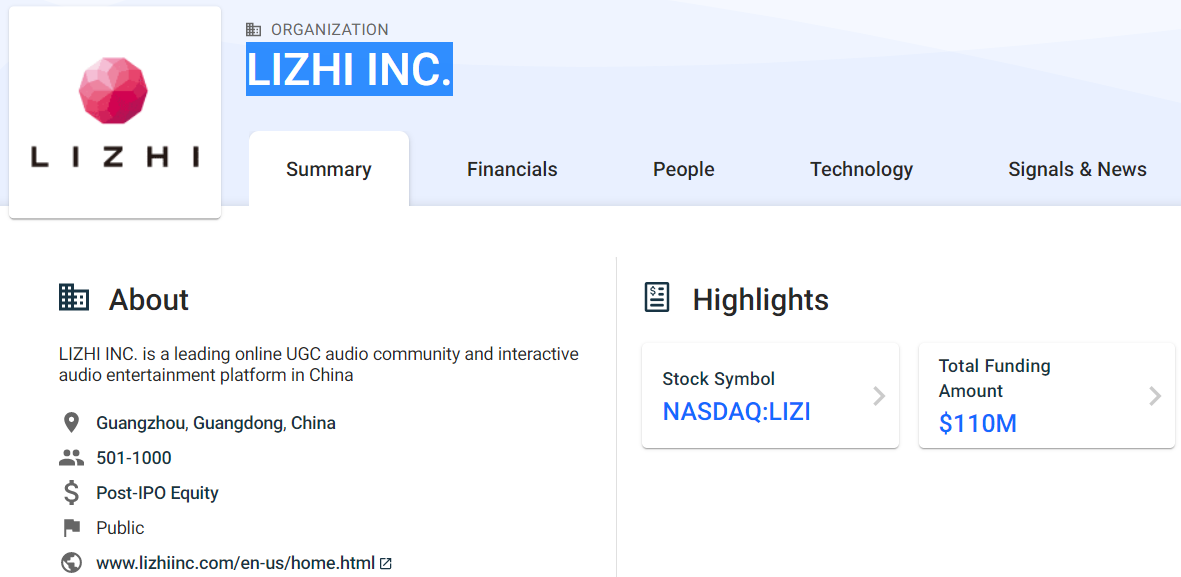Click the ORGANIZATION label text
This screenshot has height=577, width=1181.
click(330, 30)
